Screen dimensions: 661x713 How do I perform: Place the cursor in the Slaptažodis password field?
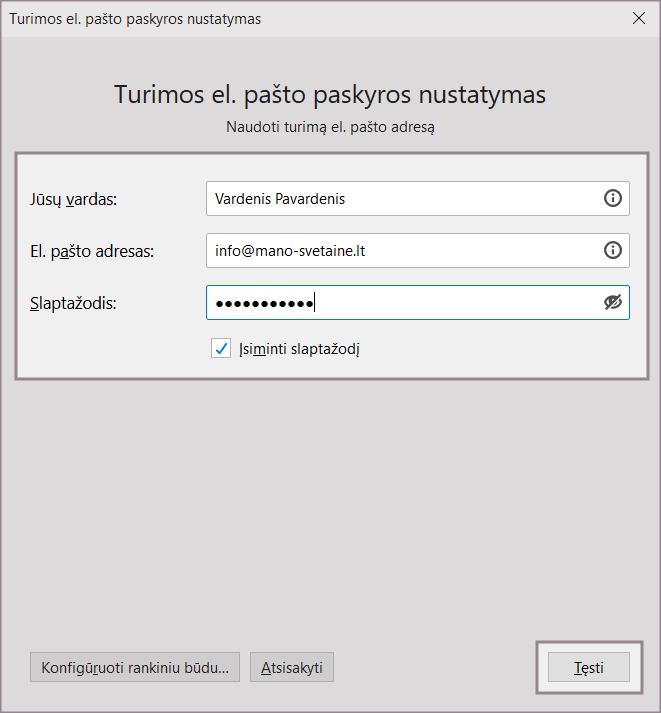[450, 302]
